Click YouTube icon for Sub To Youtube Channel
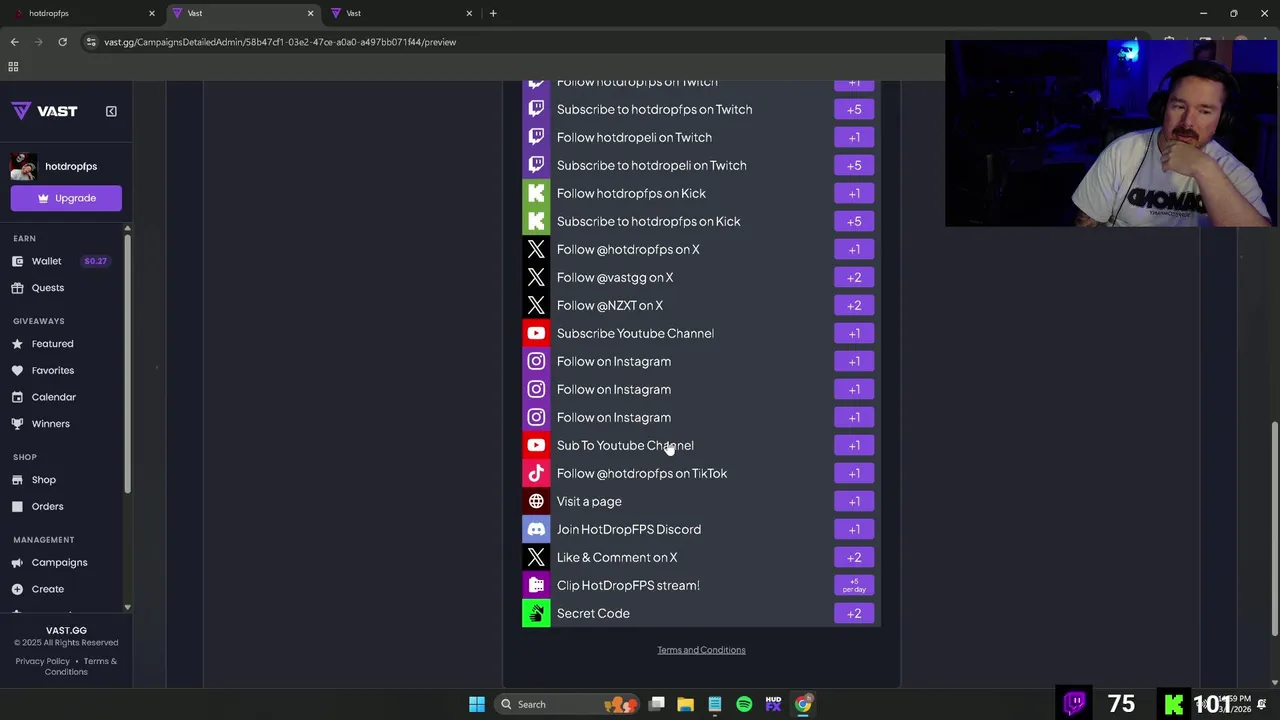 pos(536,445)
